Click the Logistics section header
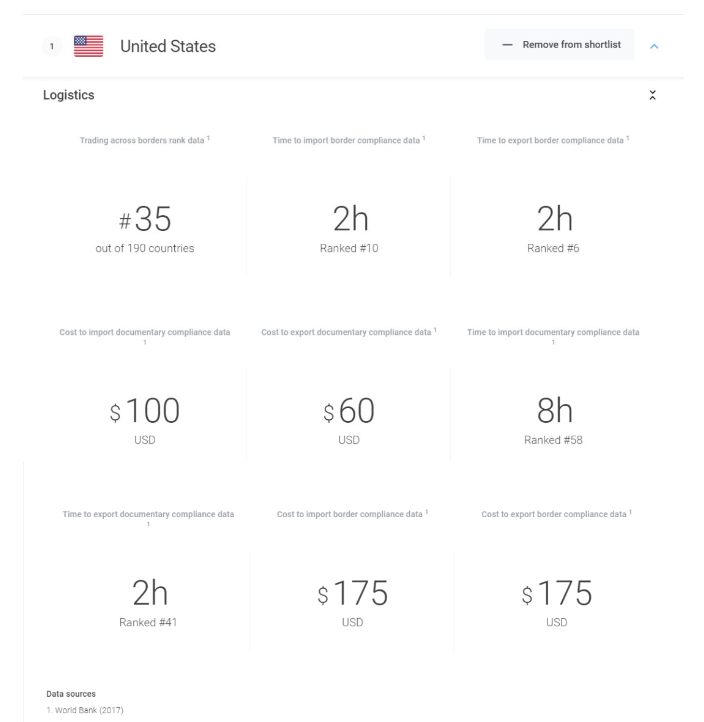 (x=69, y=96)
